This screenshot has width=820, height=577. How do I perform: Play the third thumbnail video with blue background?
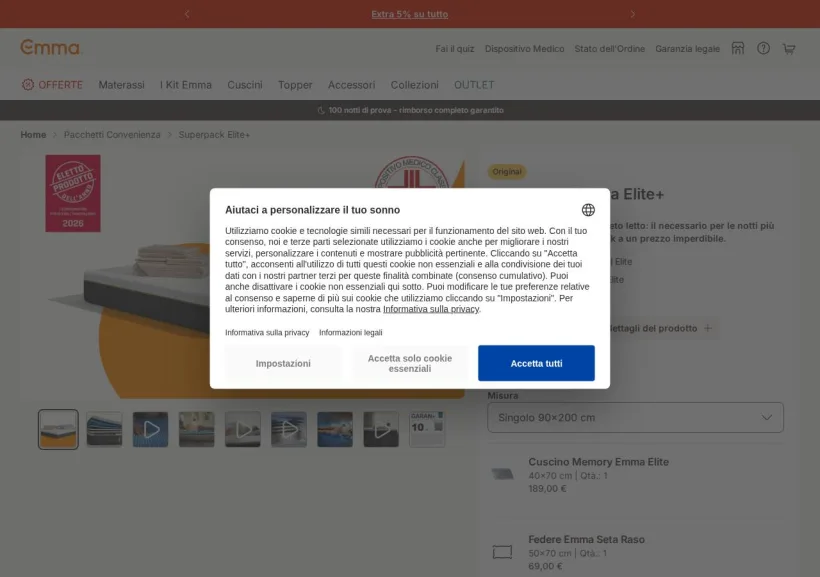(151, 429)
